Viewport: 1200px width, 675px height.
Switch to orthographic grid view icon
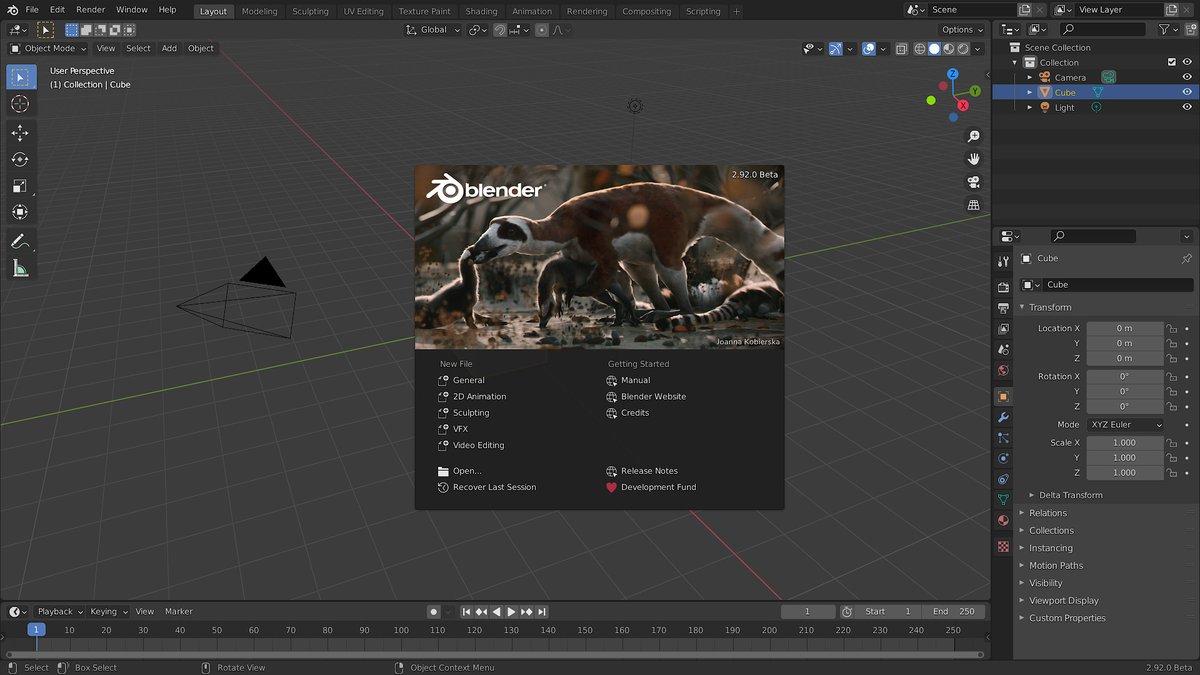point(973,205)
